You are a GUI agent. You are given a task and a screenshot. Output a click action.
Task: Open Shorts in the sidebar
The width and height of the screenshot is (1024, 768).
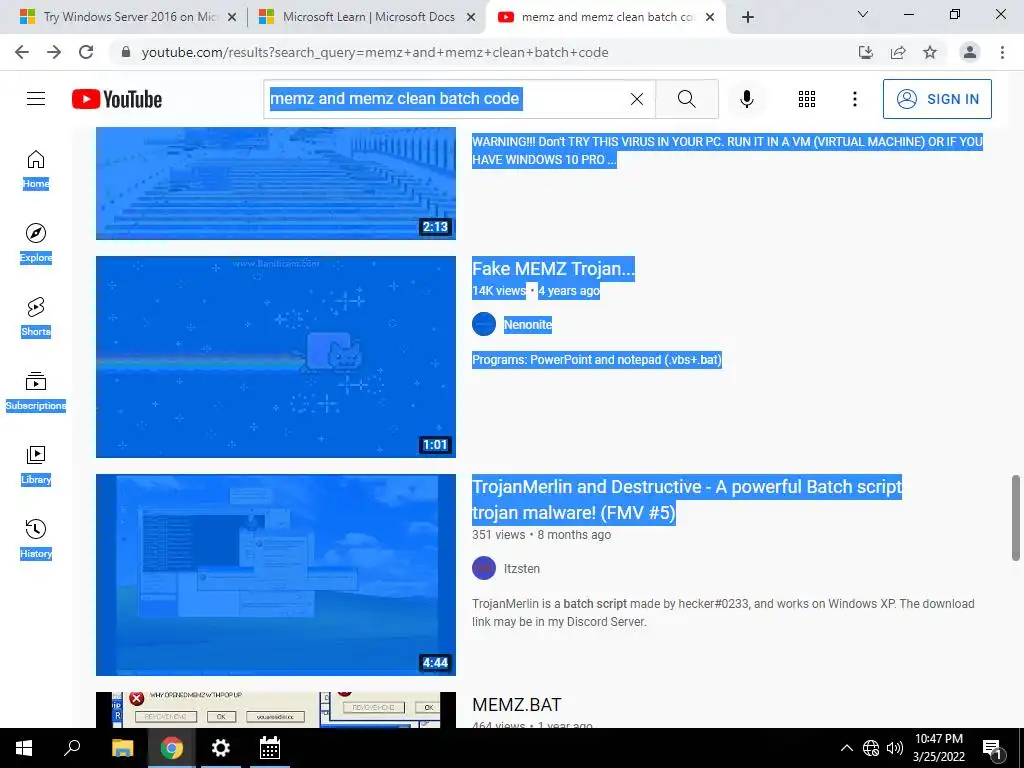pos(36,317)
